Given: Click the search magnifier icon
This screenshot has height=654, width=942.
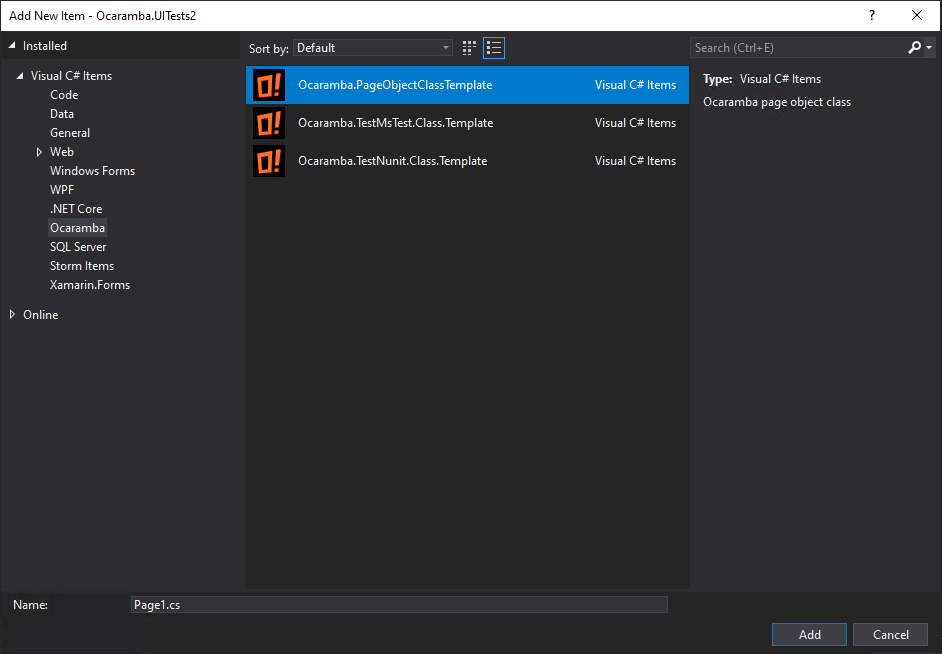Looking at the screenshot, I should 915,48.
